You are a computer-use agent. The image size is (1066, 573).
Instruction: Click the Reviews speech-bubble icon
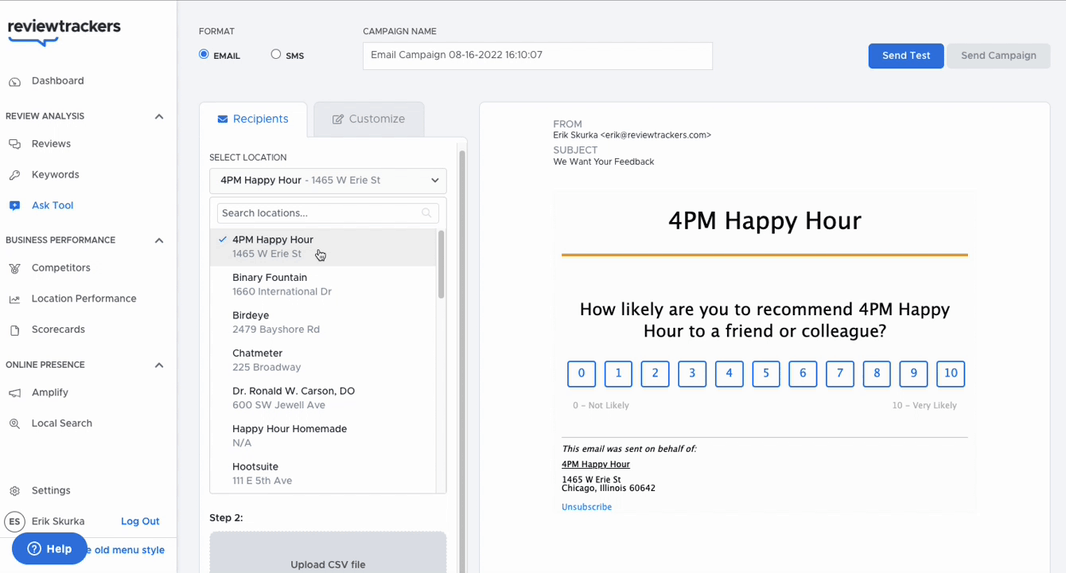[x=14, y=144]
